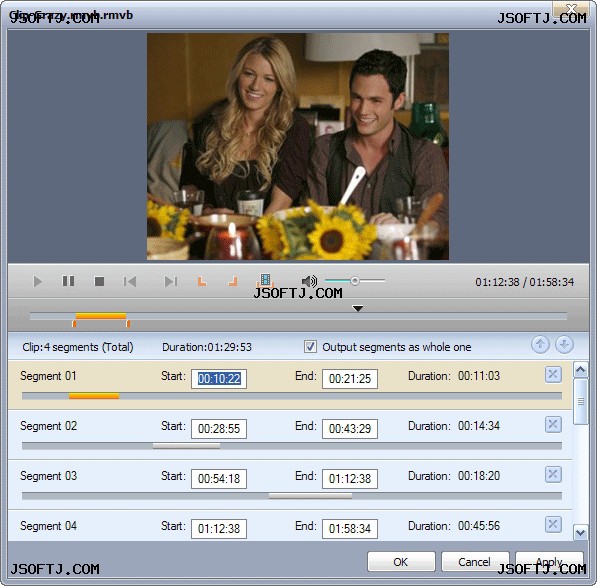Set segment start point marker icon
The height and width of the screenshot is (586, 597).
[202, 281]
